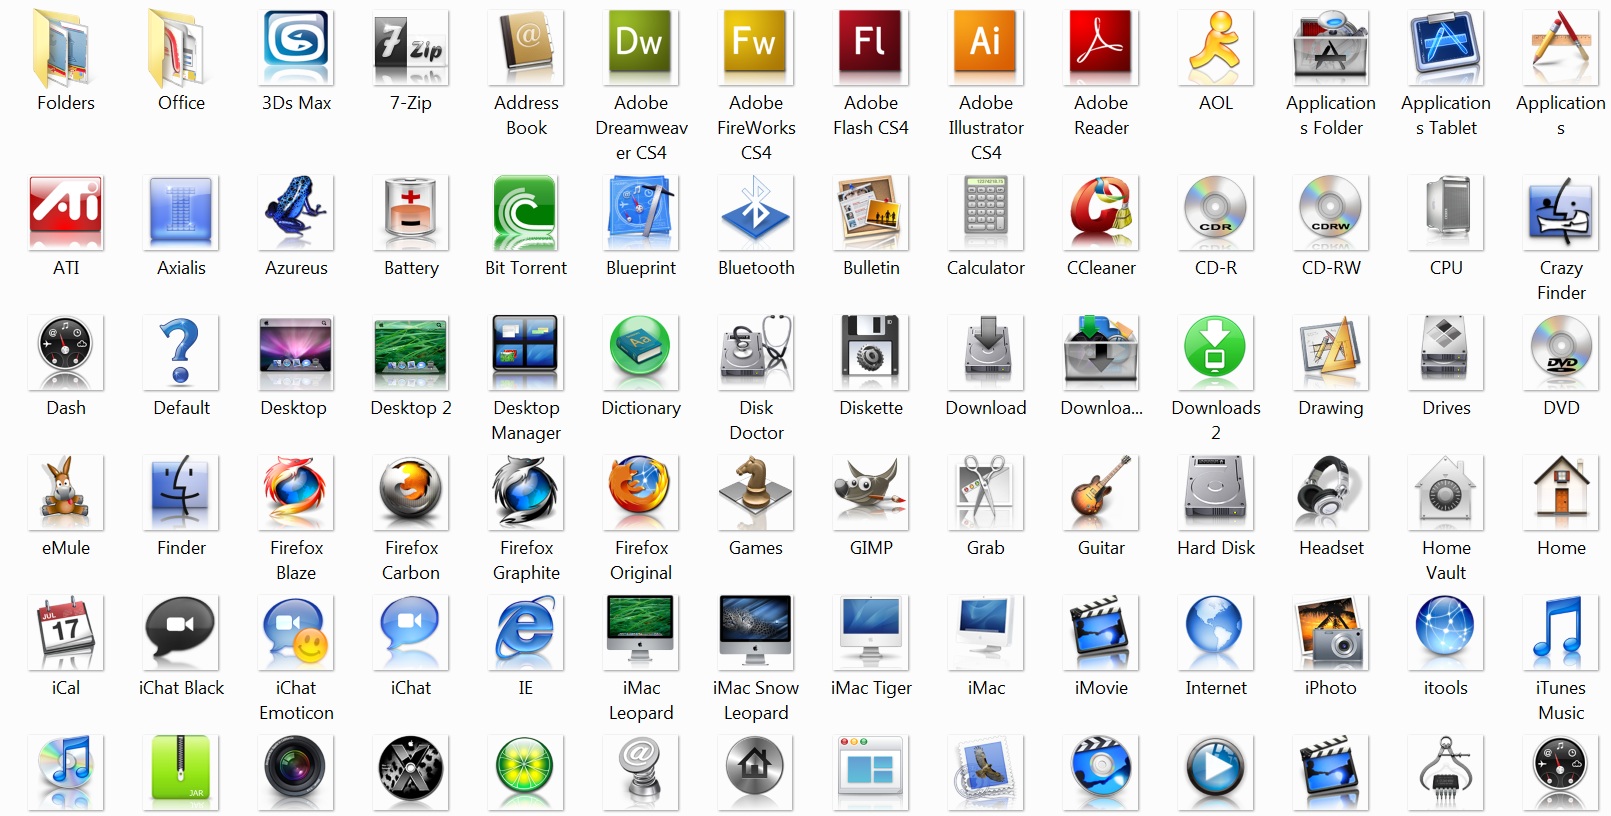Image resolution: width=1611 pixels, height=816 pixels.
Task: Click the Guitar icon
Action: (x=1101, y=492)
